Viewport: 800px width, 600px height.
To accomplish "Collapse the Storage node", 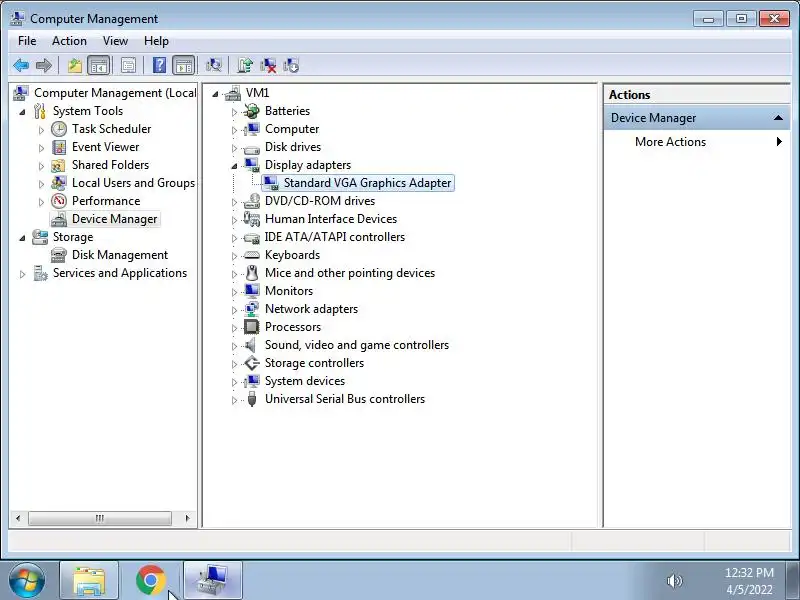I will (x=22, y=238).
